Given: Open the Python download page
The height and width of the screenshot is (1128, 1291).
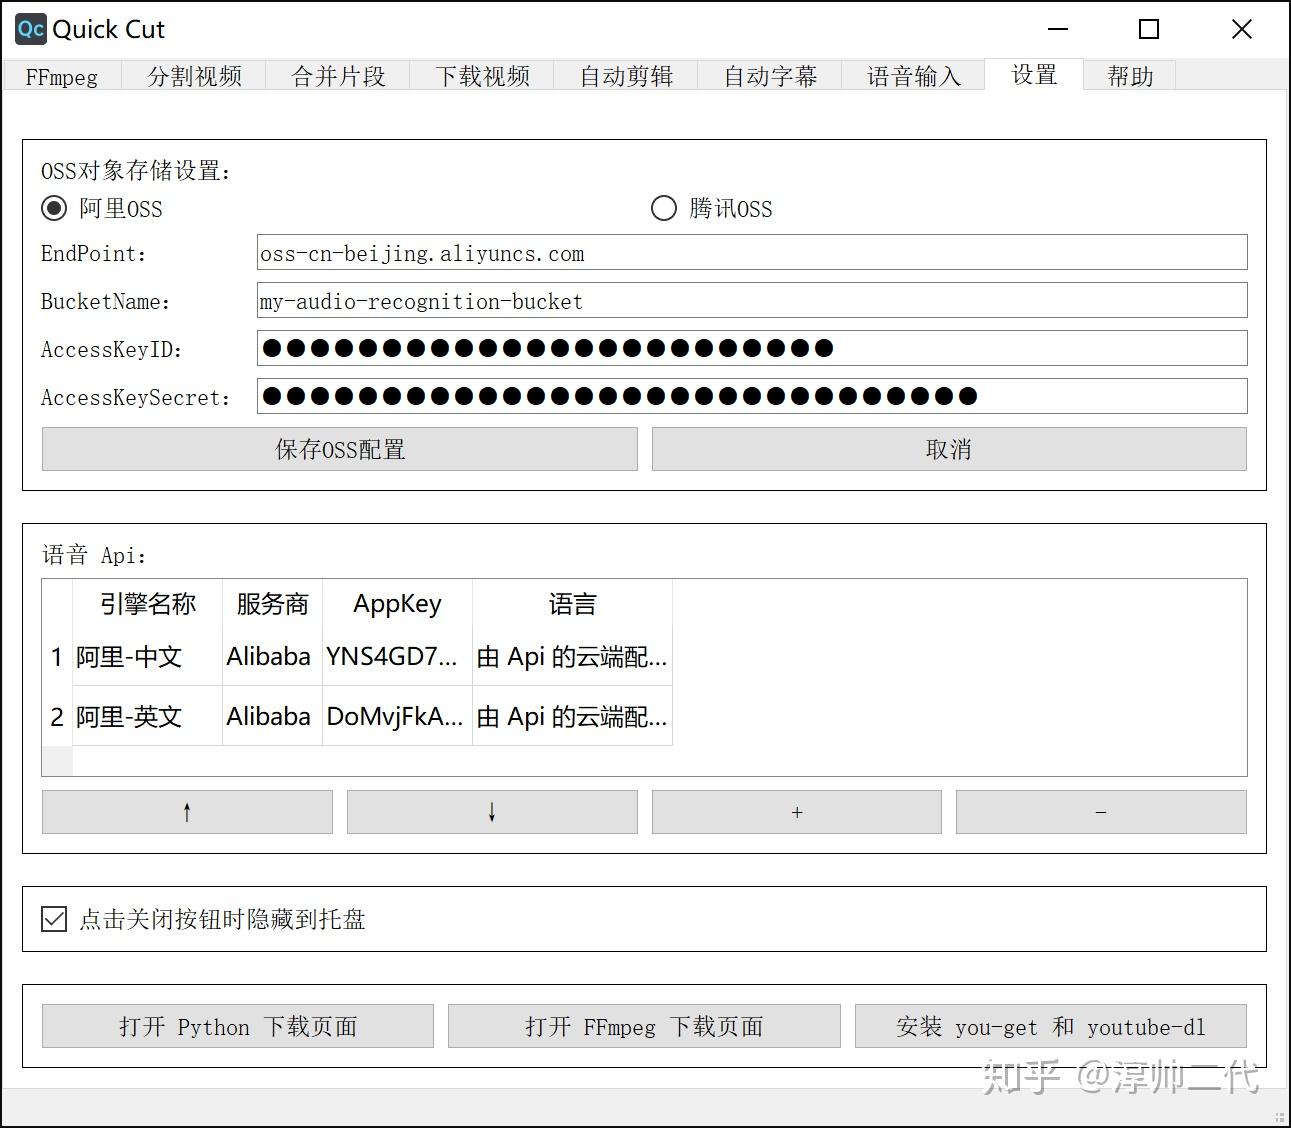Looking at the screenshot, I should [x=237, y=1025].
